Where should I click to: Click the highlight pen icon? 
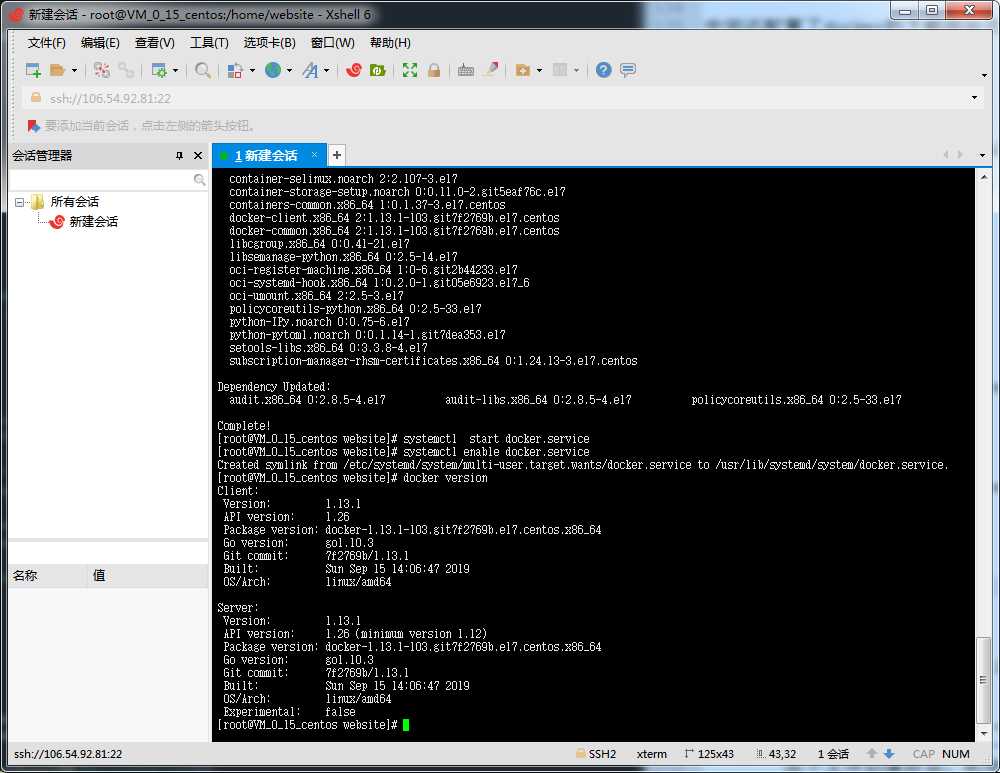click(490, 70)
